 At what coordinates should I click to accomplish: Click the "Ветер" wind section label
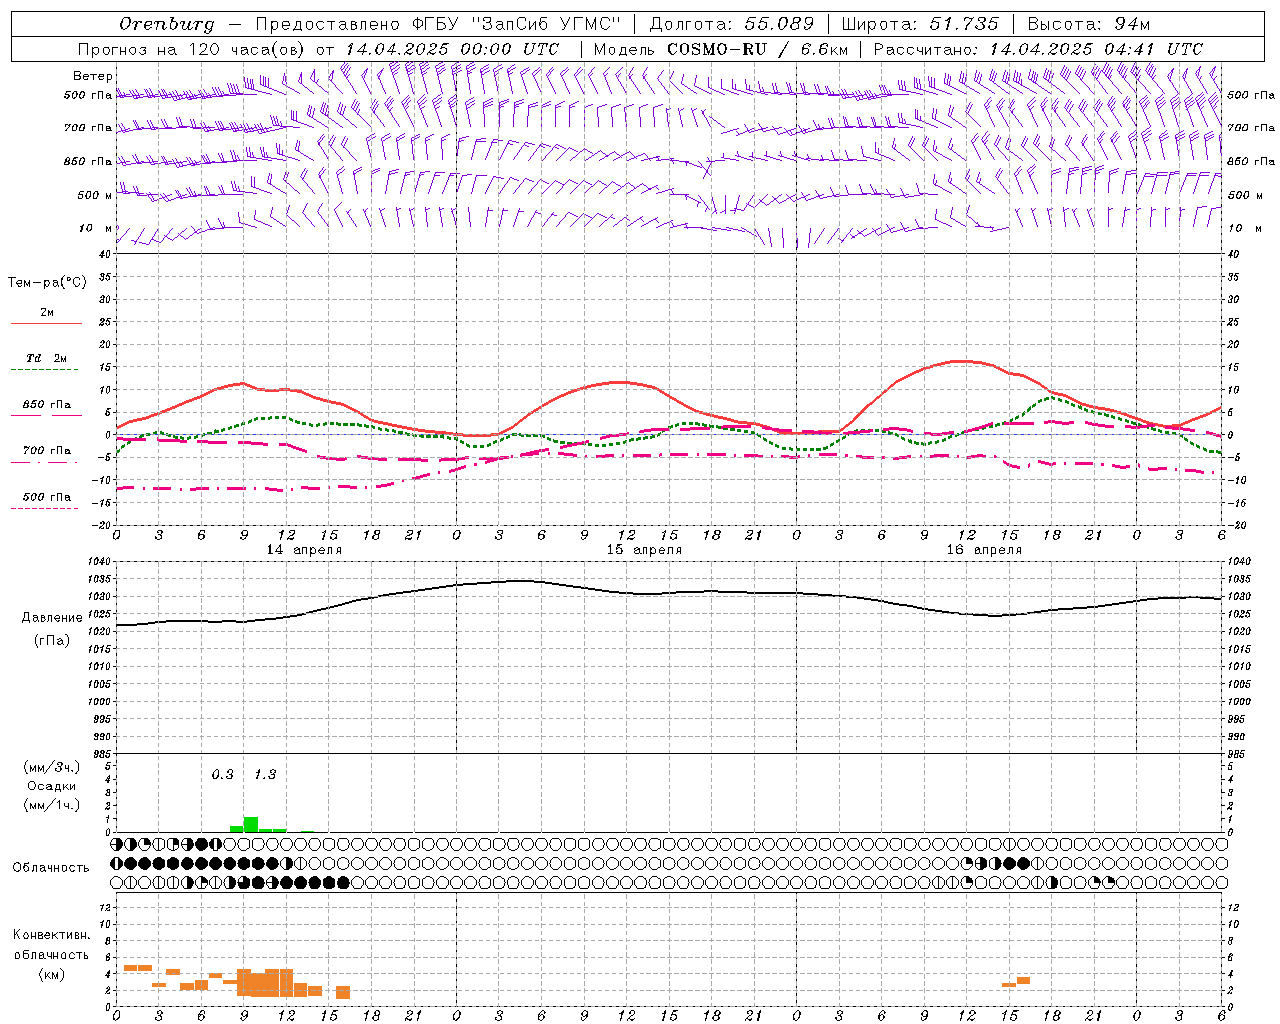pos(93,76)
